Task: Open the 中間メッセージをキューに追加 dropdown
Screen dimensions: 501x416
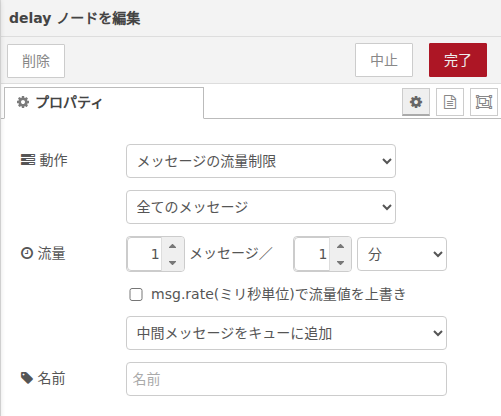Action: 286,333
